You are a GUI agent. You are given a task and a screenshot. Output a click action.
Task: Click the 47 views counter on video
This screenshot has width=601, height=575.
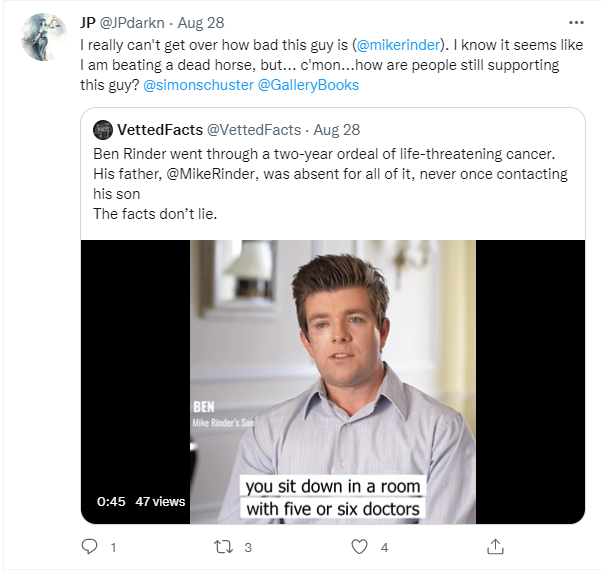160,501
